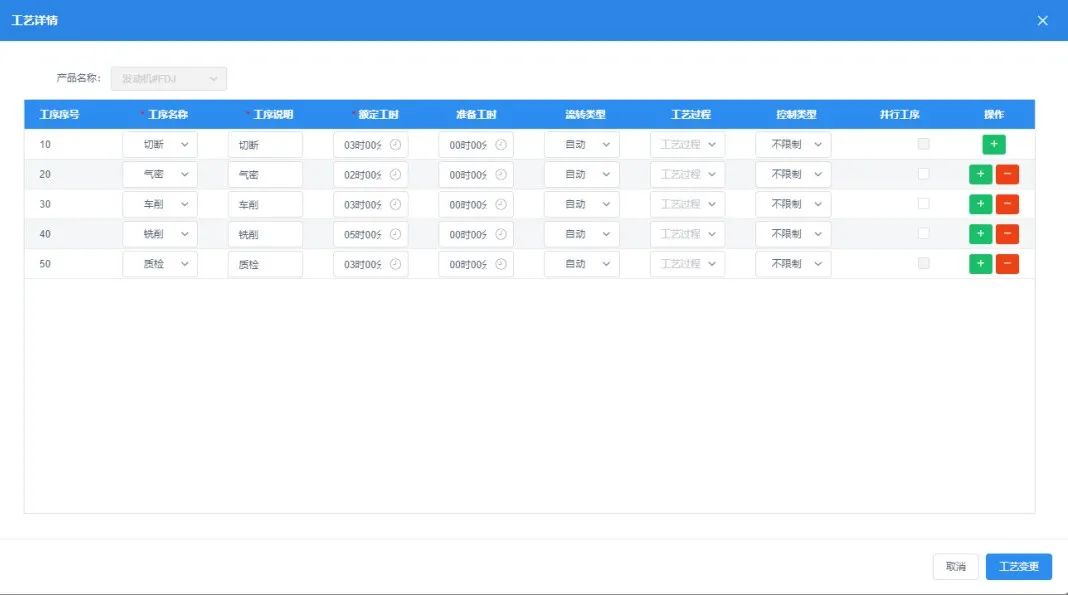The image size is (1068, 595).
Task: Check 并行工序 for process 10
Action: 924,144
